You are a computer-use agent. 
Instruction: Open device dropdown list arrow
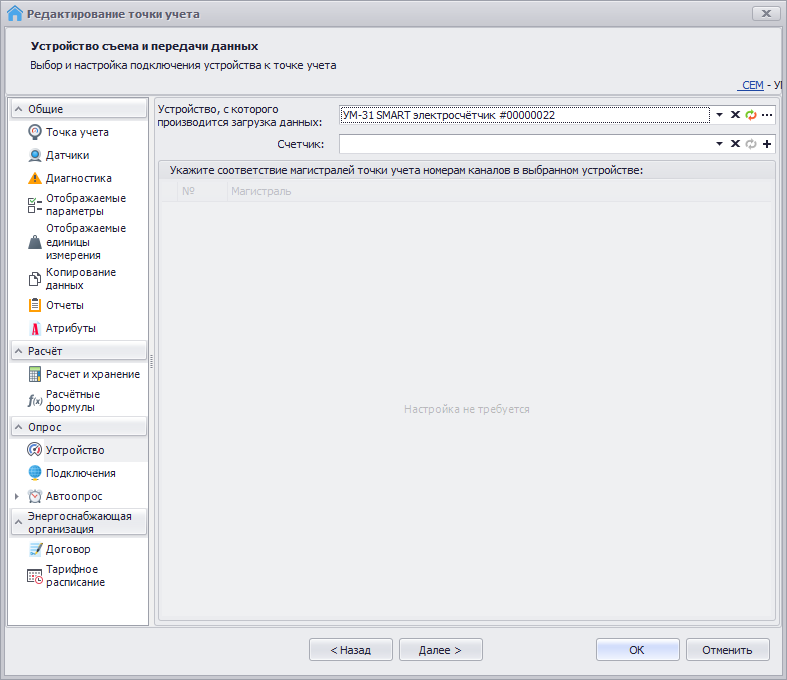click(719, 115)
